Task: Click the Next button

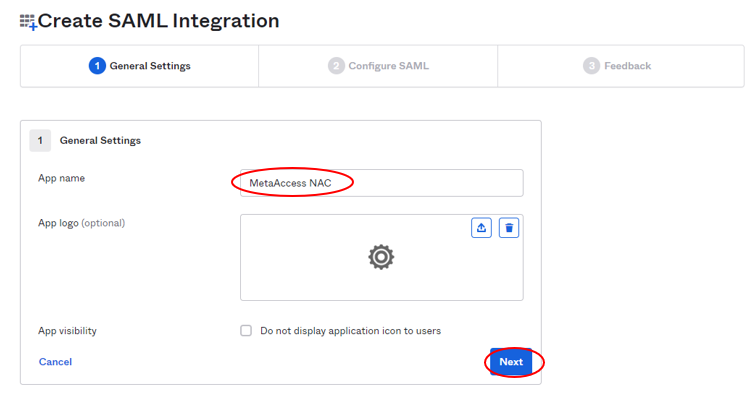Action: (511, 362)
